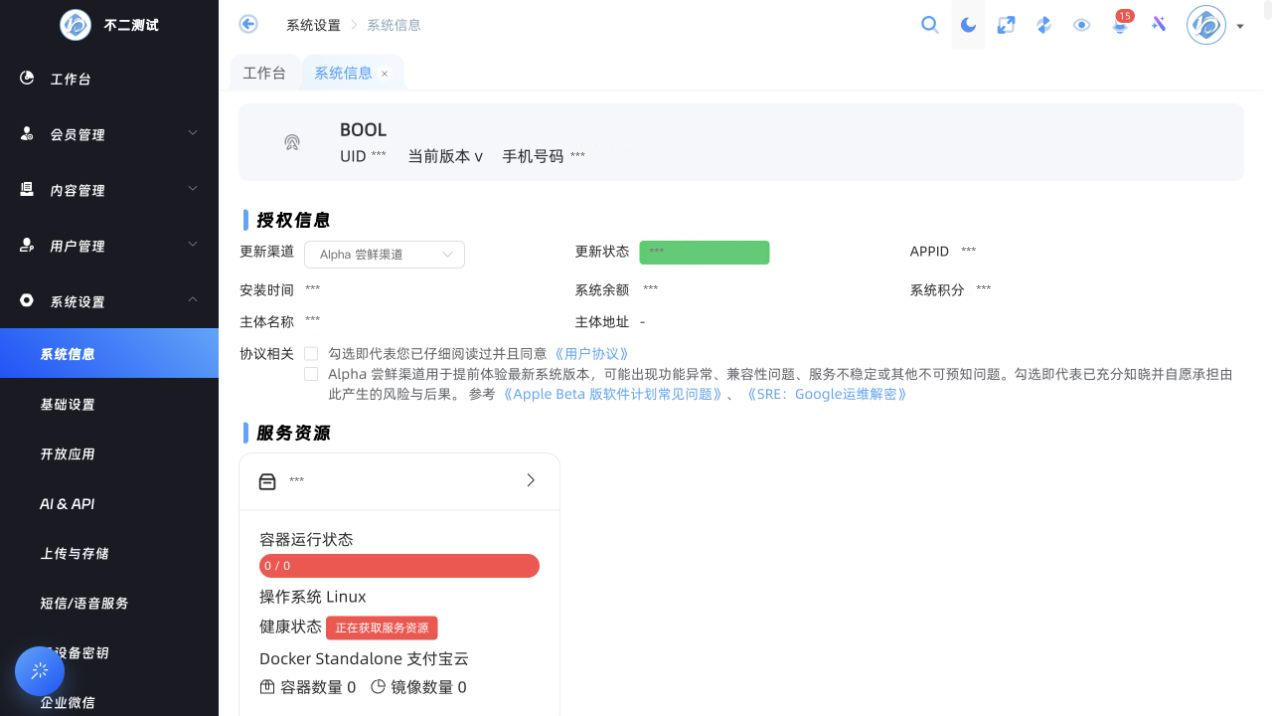The height and width of the screenshot is (716, 1272).
Task: Toggle dark mode moon icon
Action: pyautogui.click(x=968, y=25)
